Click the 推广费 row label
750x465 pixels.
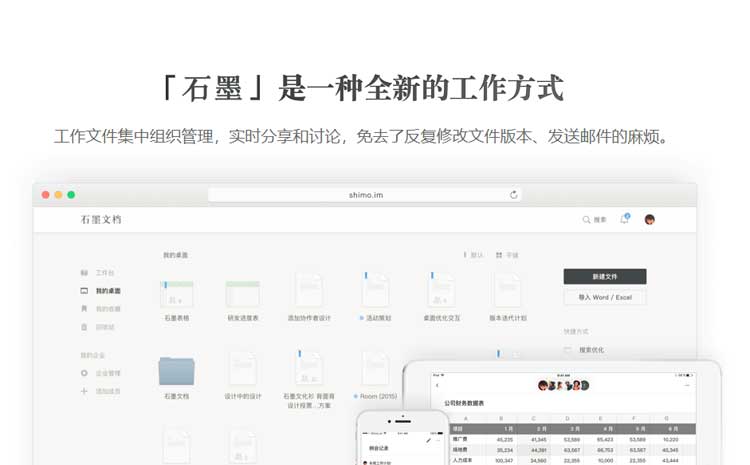pyautogui.click(x=460, y=439)
